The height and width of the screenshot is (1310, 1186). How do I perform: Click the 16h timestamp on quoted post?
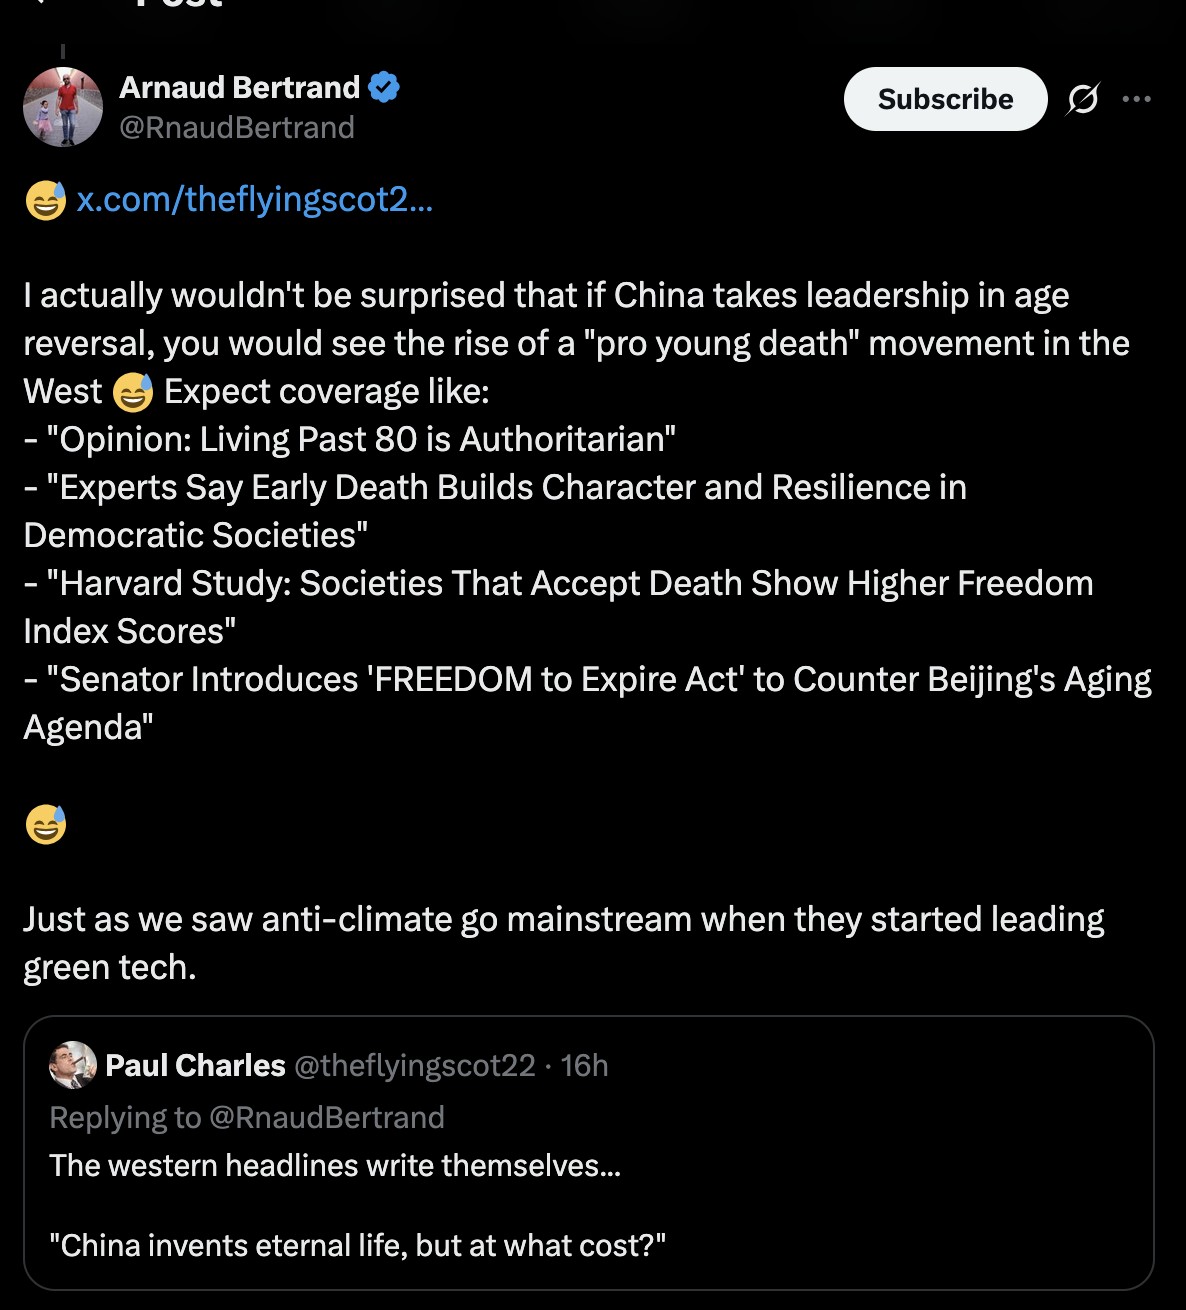click(x=585, y=1066)
